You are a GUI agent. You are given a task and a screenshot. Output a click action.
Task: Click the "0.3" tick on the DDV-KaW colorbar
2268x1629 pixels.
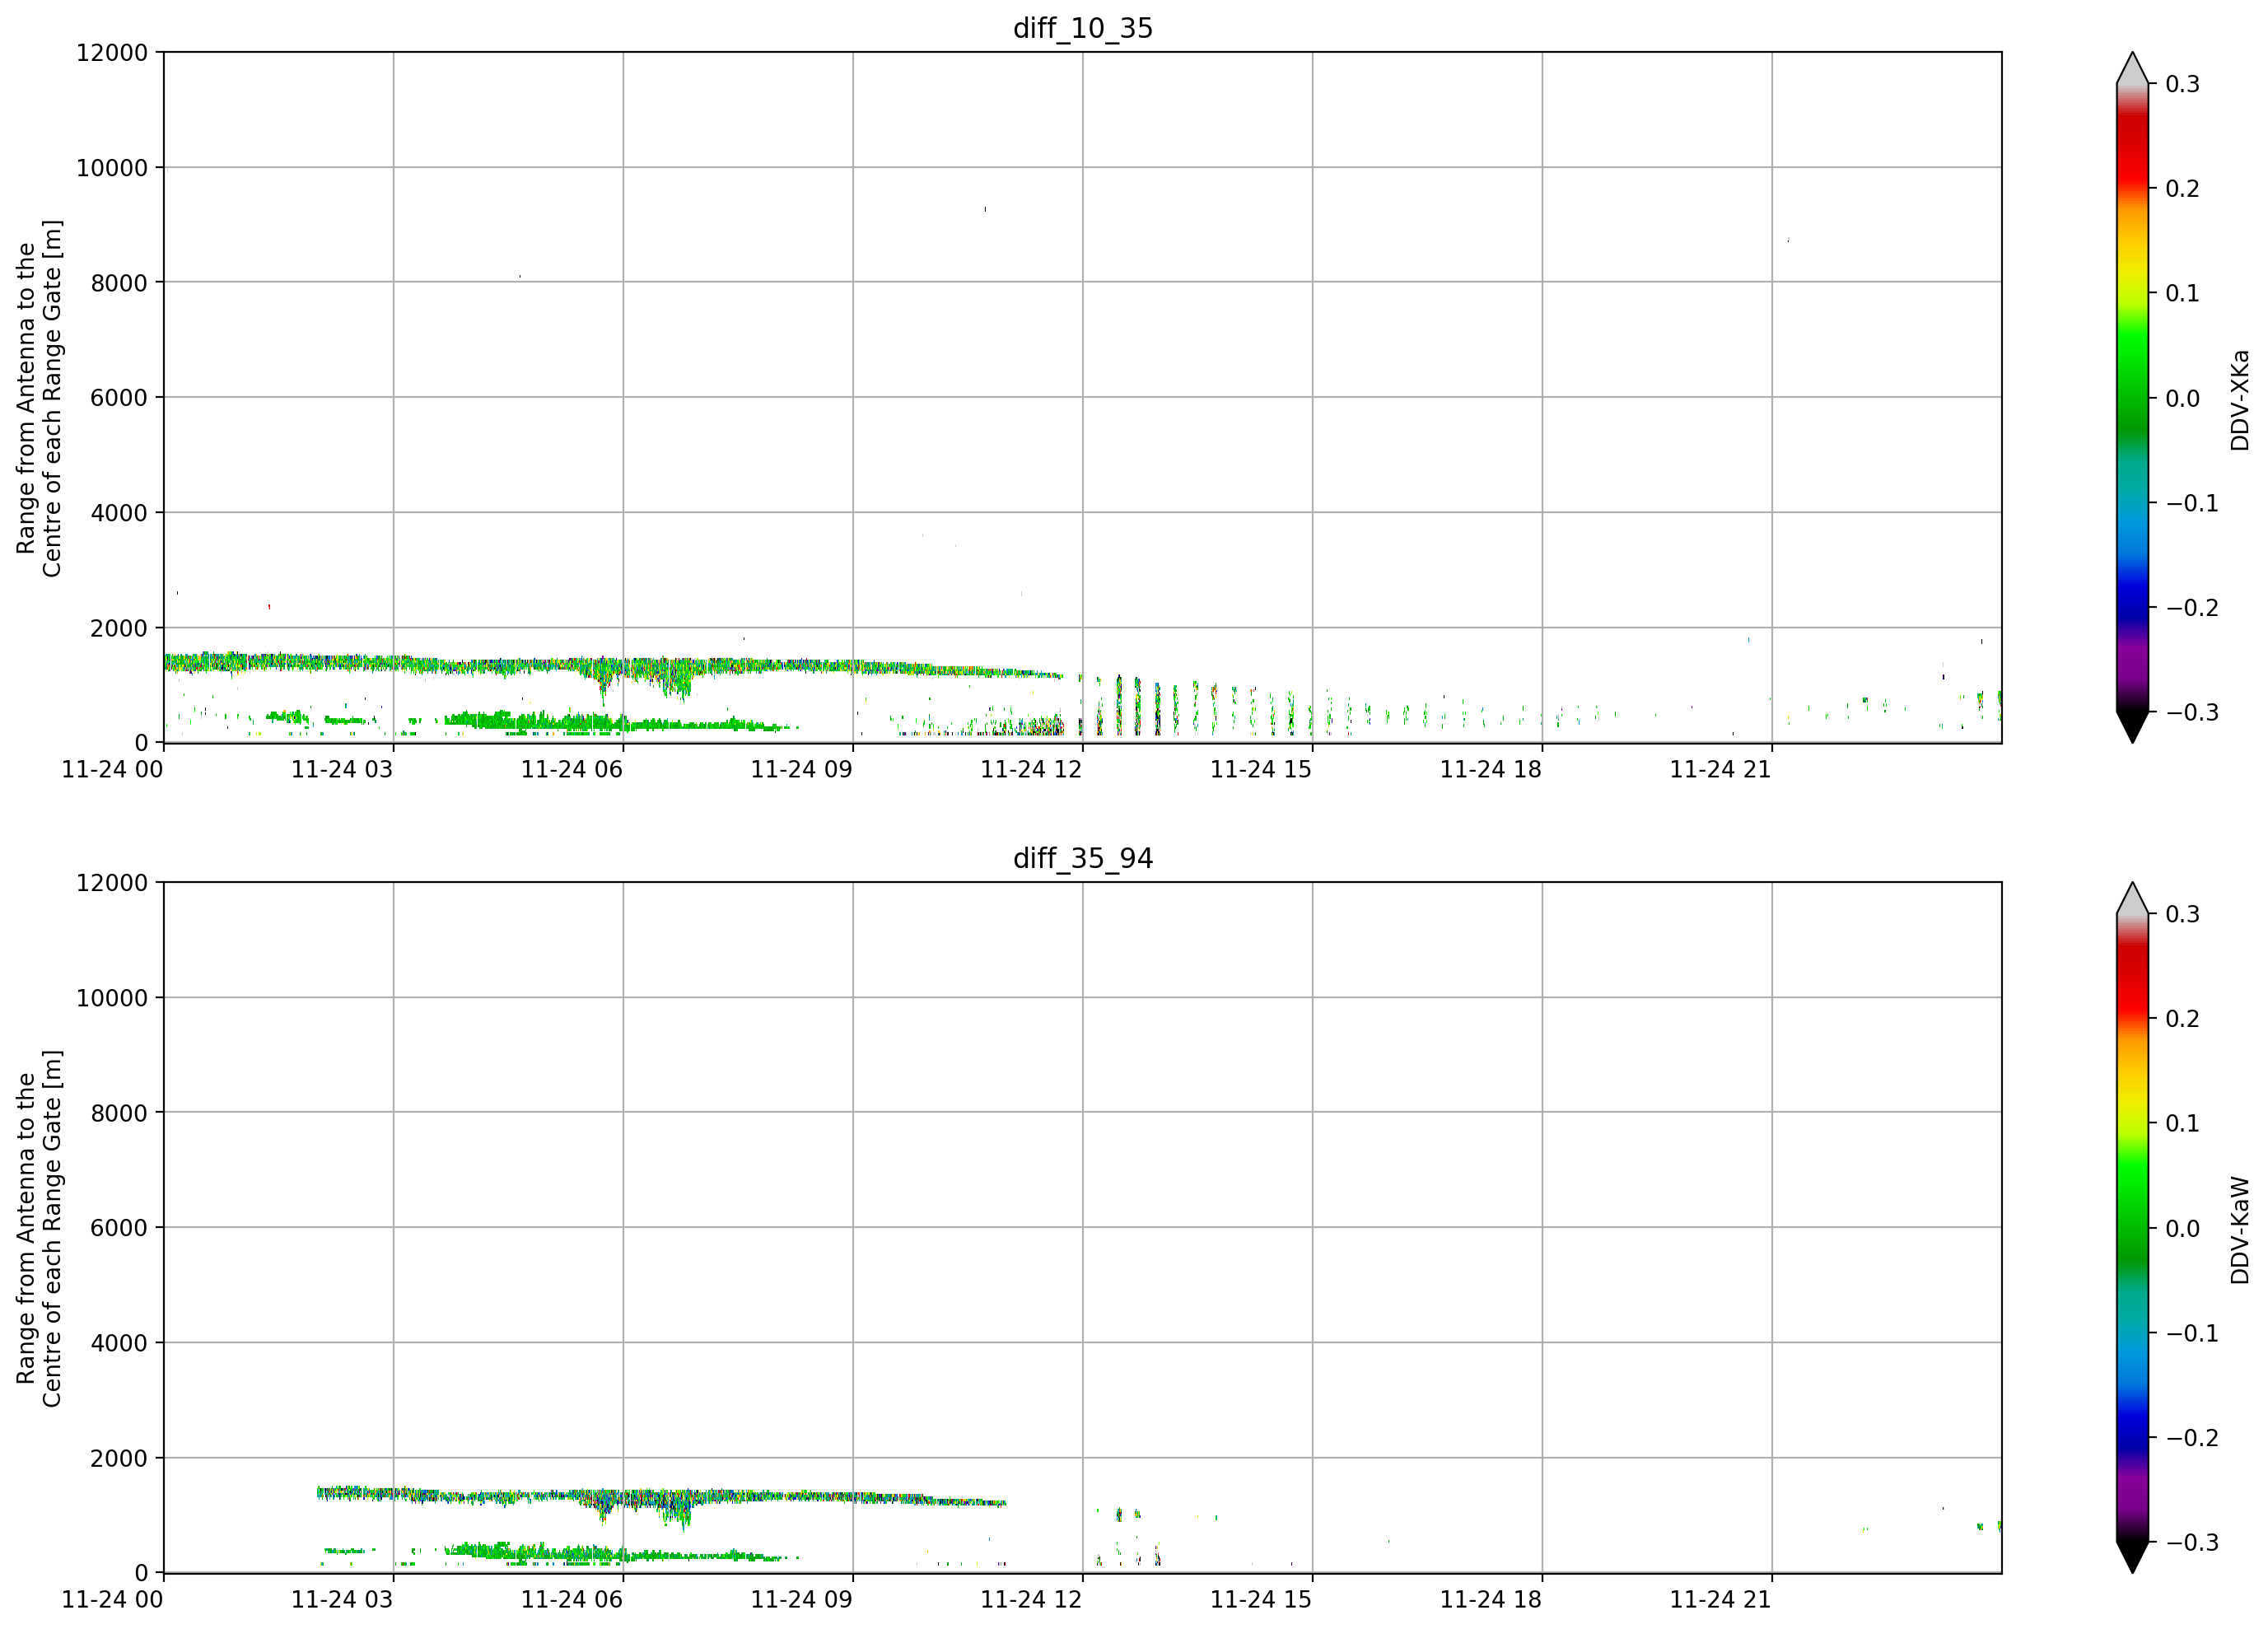click(2183, 914)
